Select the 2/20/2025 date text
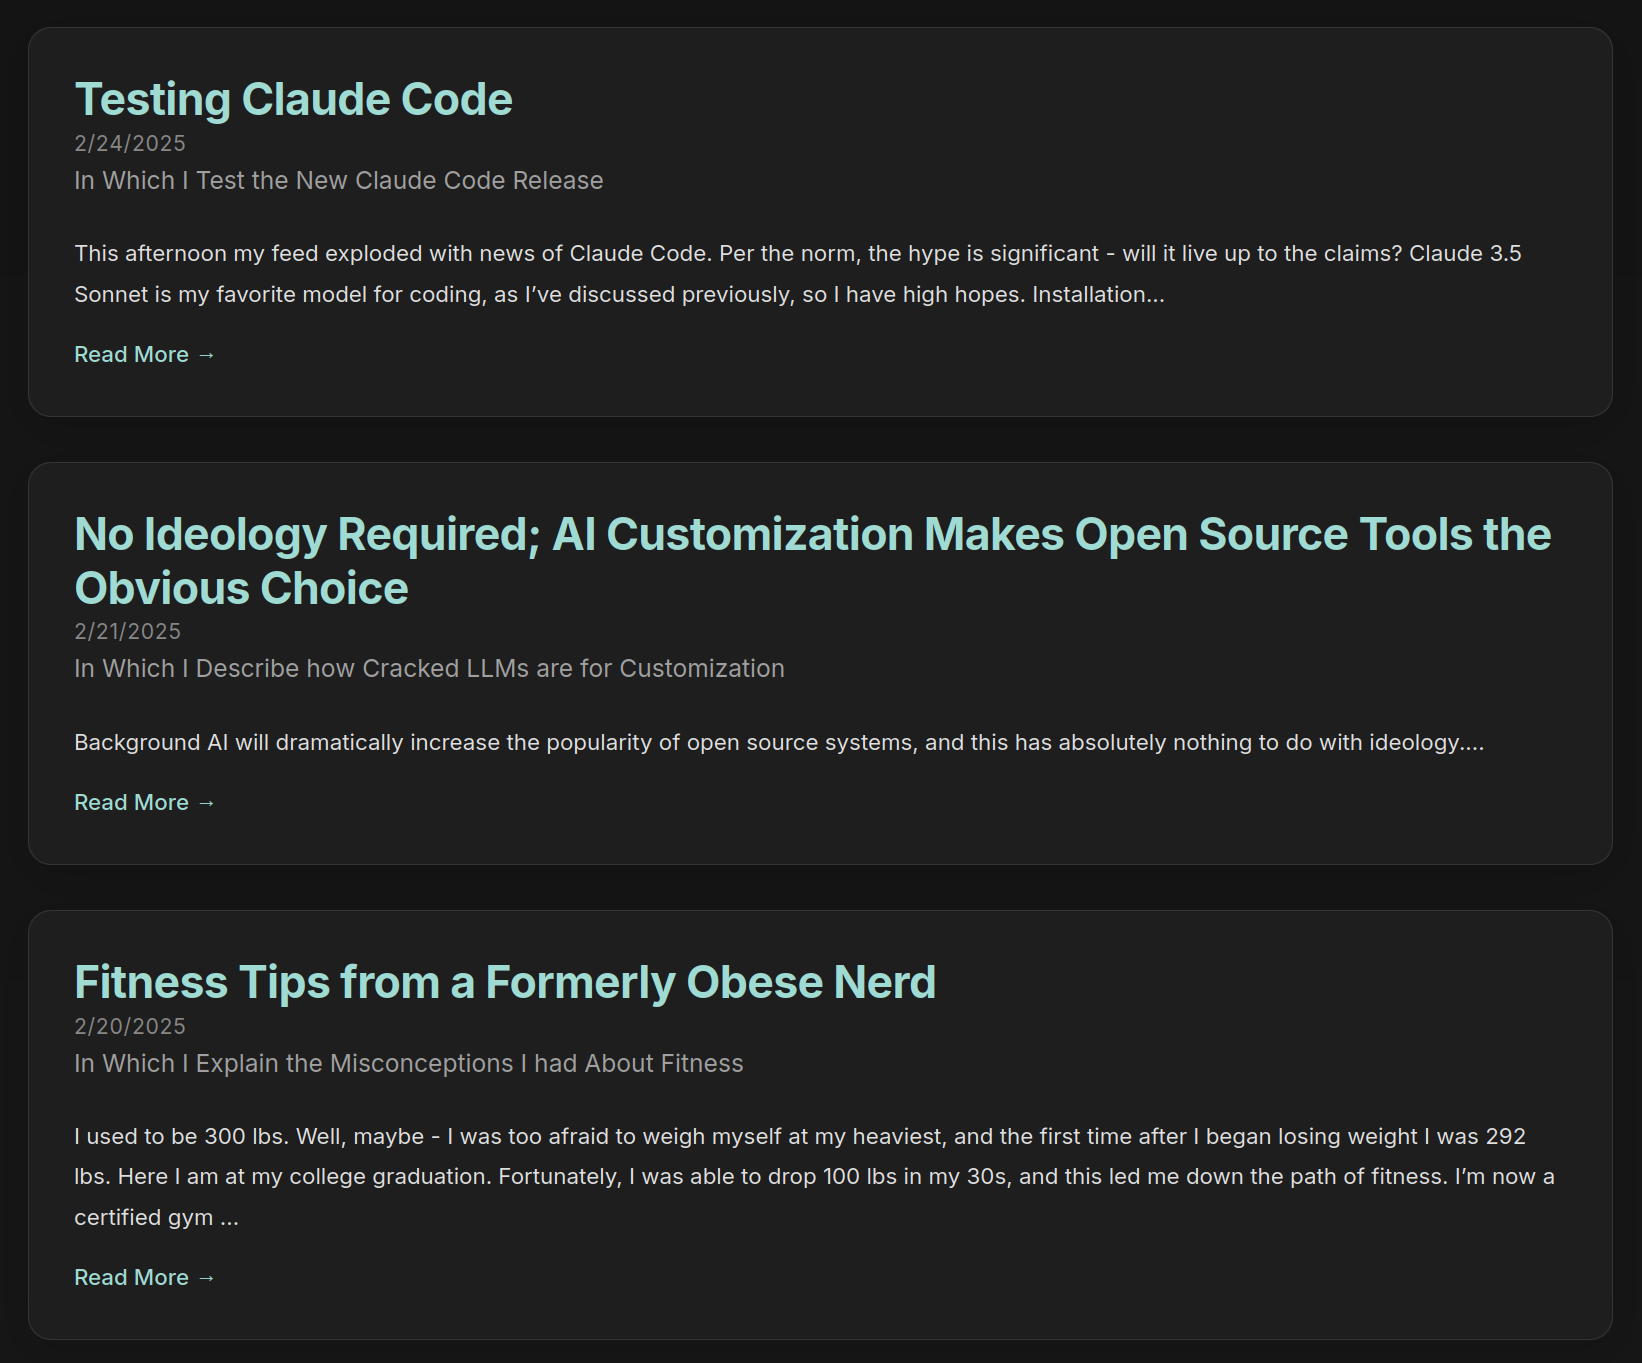The image size is (1642, 1363). (130, 1026)
